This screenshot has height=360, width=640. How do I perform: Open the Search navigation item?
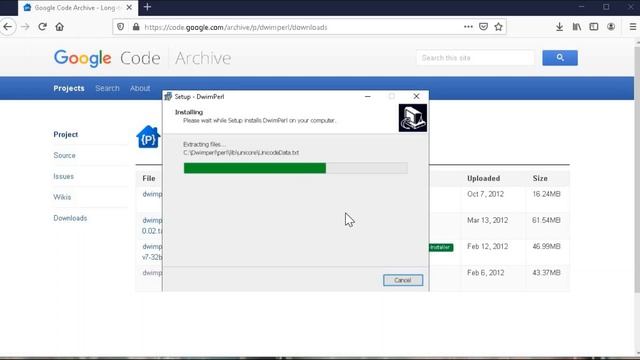click(107, 88)
